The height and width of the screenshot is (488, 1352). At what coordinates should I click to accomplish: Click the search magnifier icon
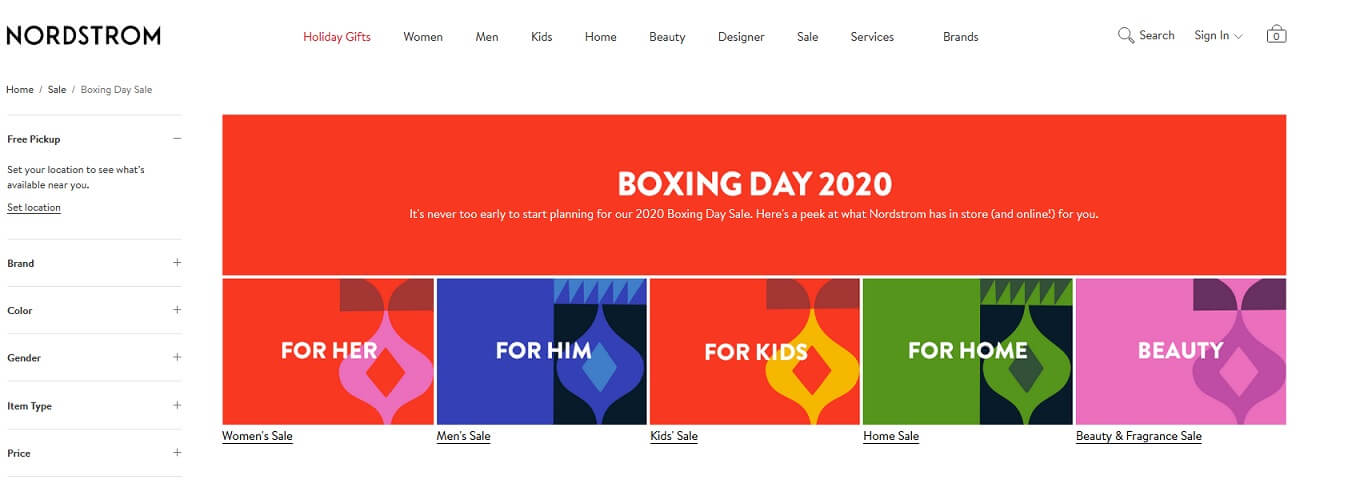pyautogui.click(x=1126, y=35)
